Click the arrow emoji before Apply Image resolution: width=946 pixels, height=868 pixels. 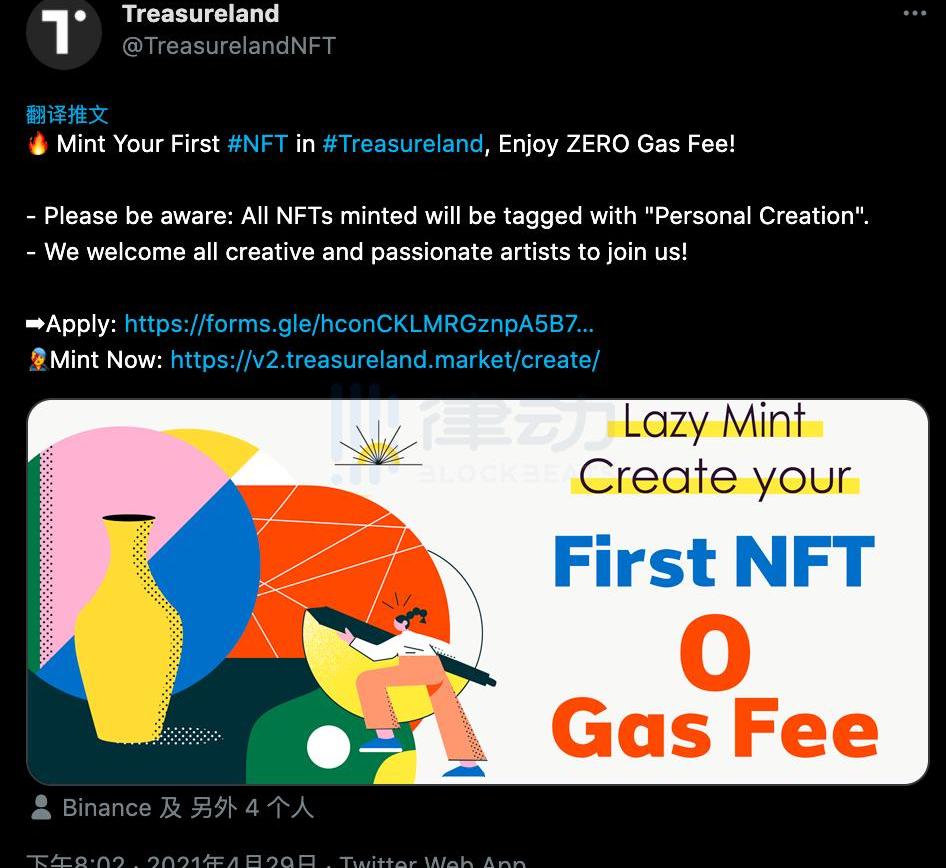click(x=35, y=324)
